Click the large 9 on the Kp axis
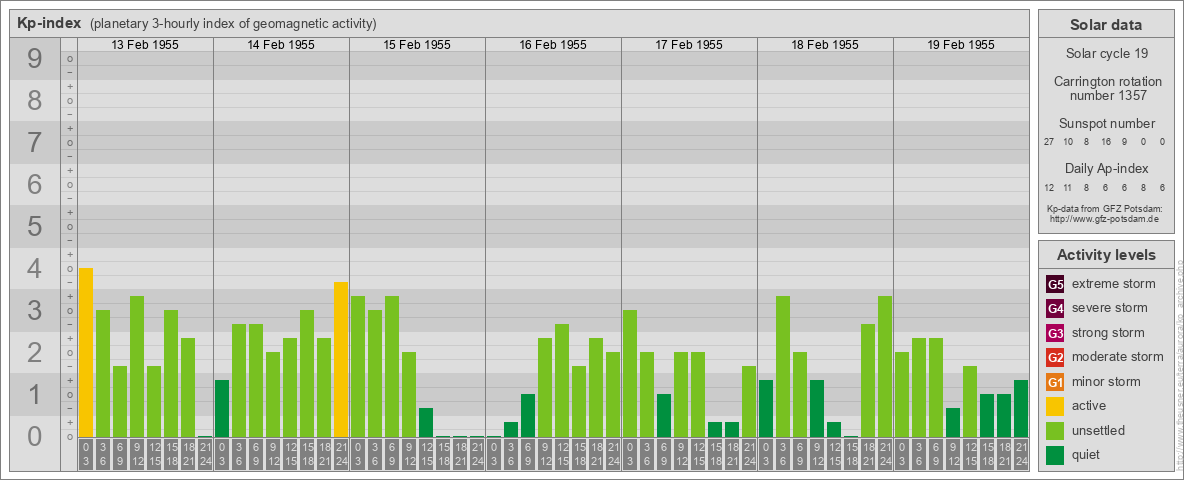Screen dimensions: 1184x480 (x=35, y=58)
